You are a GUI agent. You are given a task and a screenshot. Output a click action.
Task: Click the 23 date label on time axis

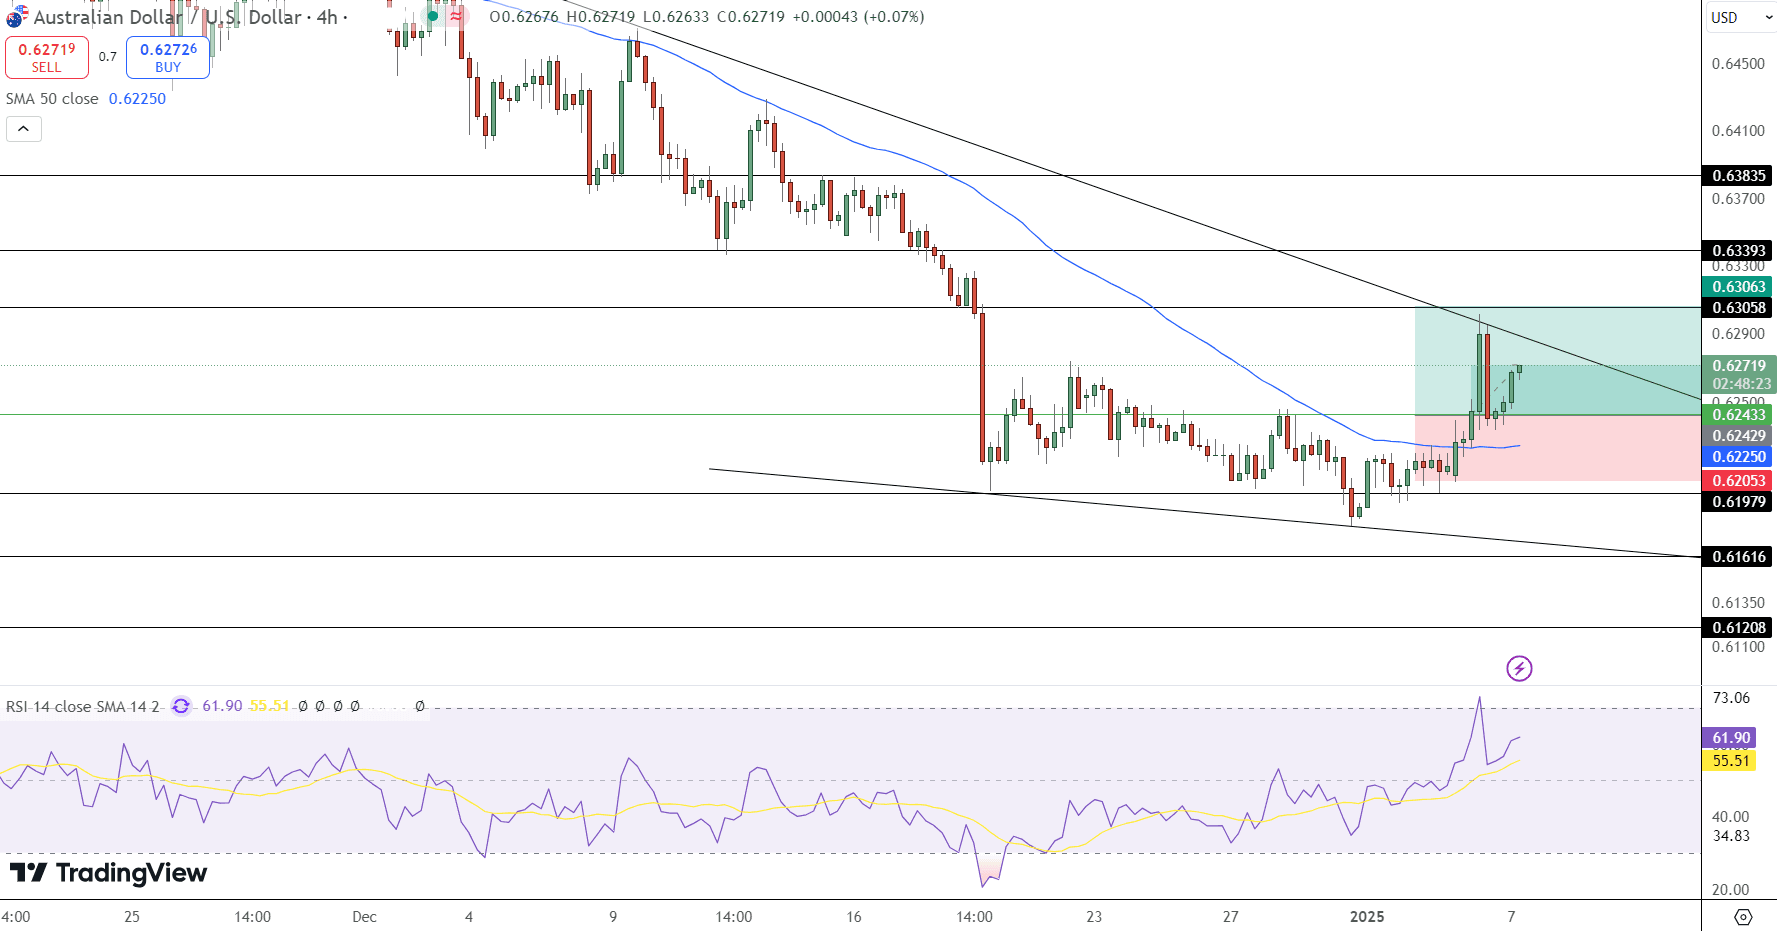tap(1094, 917)
